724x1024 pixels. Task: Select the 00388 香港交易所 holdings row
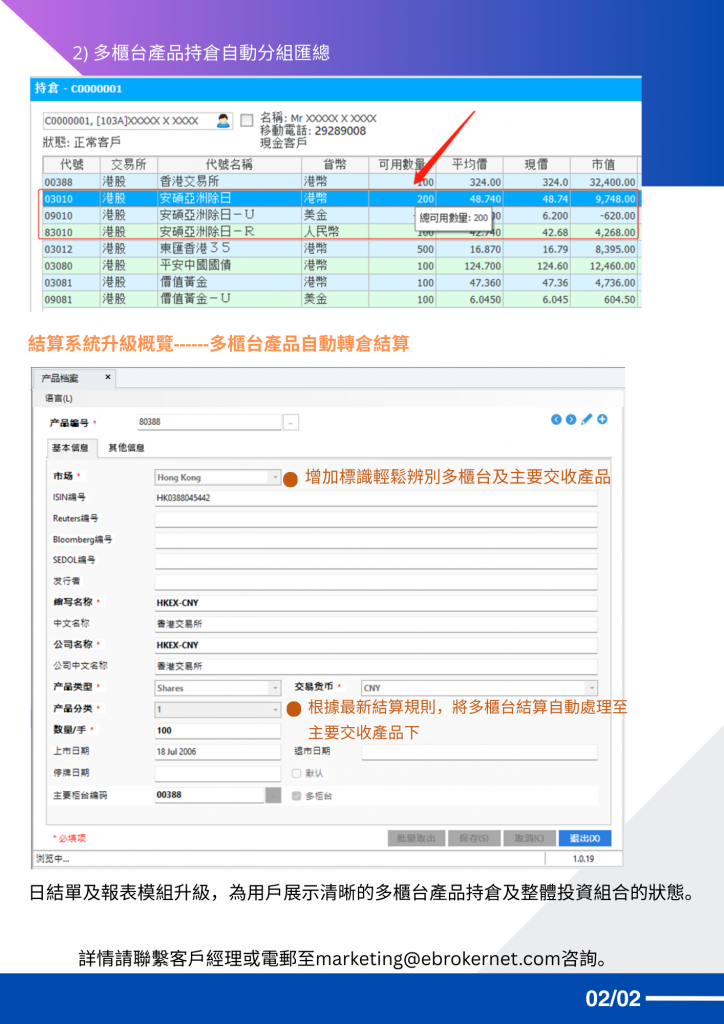pos(340,182)
